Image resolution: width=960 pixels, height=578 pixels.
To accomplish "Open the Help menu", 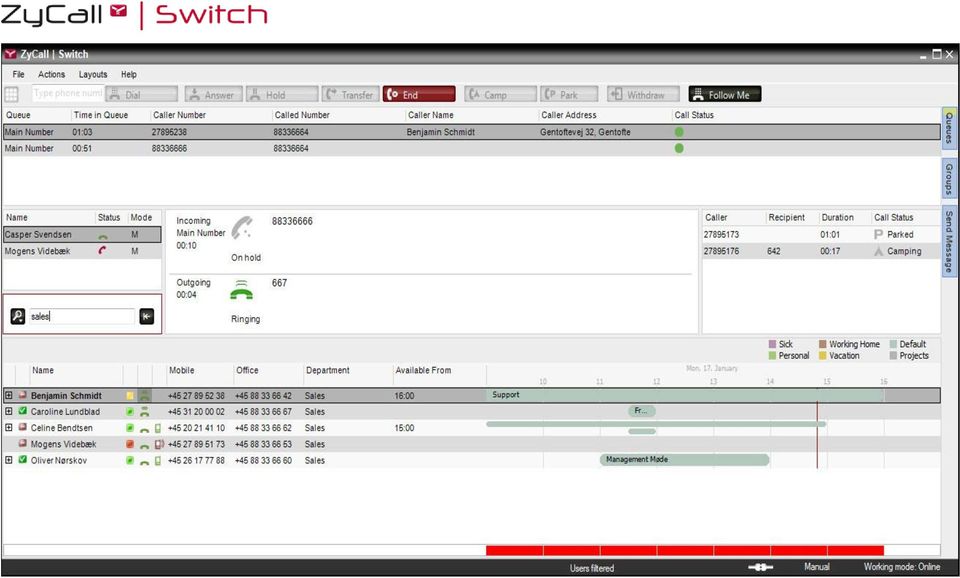I will 129,74.
